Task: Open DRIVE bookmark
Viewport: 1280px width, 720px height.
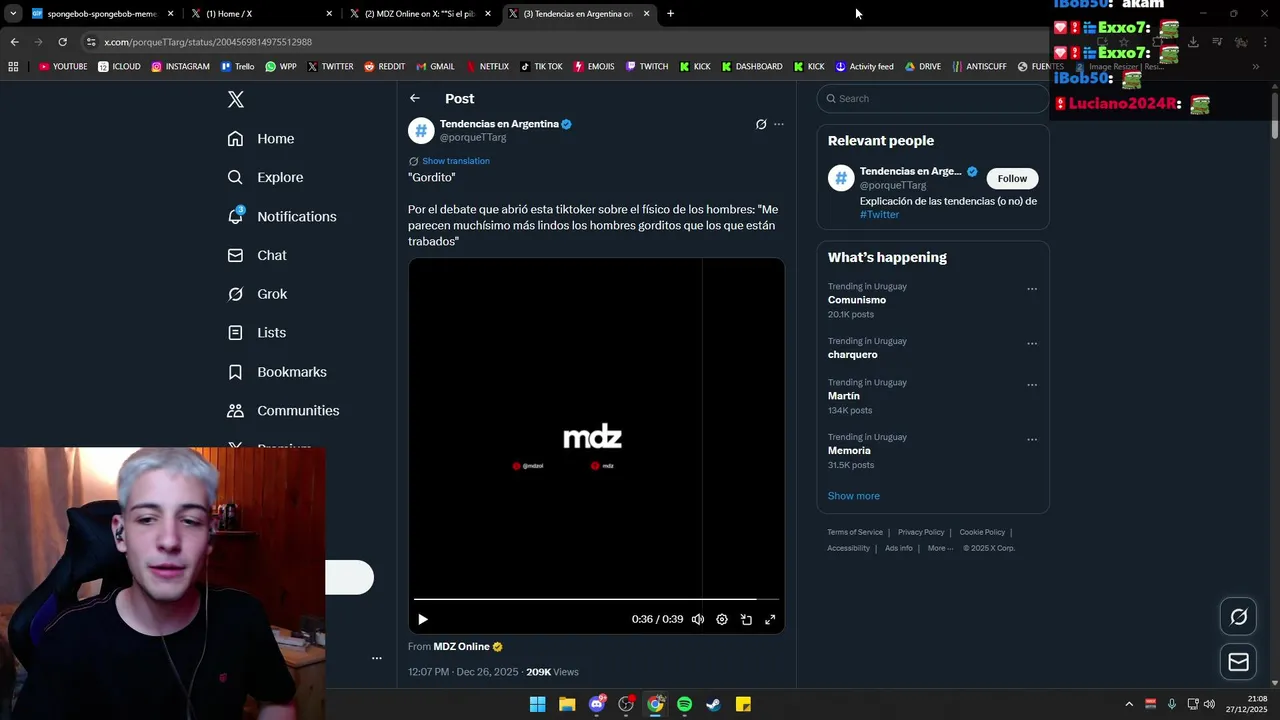Action: point(923,67)
